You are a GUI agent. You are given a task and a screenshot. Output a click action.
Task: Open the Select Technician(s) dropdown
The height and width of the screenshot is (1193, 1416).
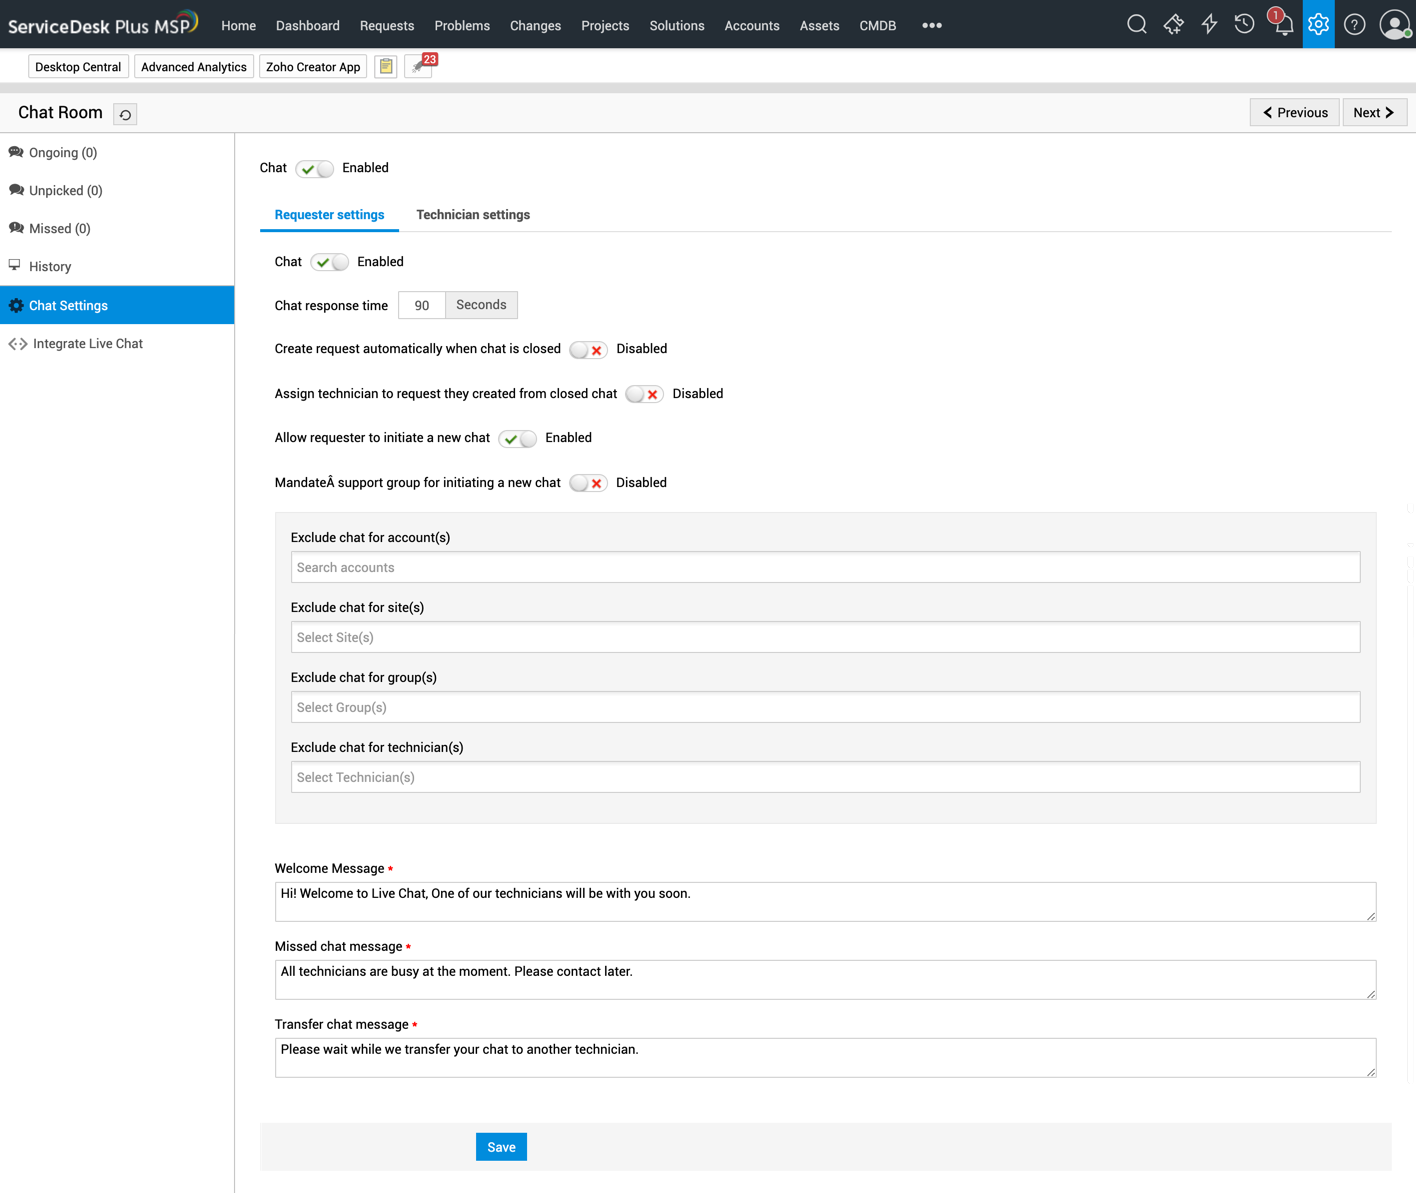[825, 777]
